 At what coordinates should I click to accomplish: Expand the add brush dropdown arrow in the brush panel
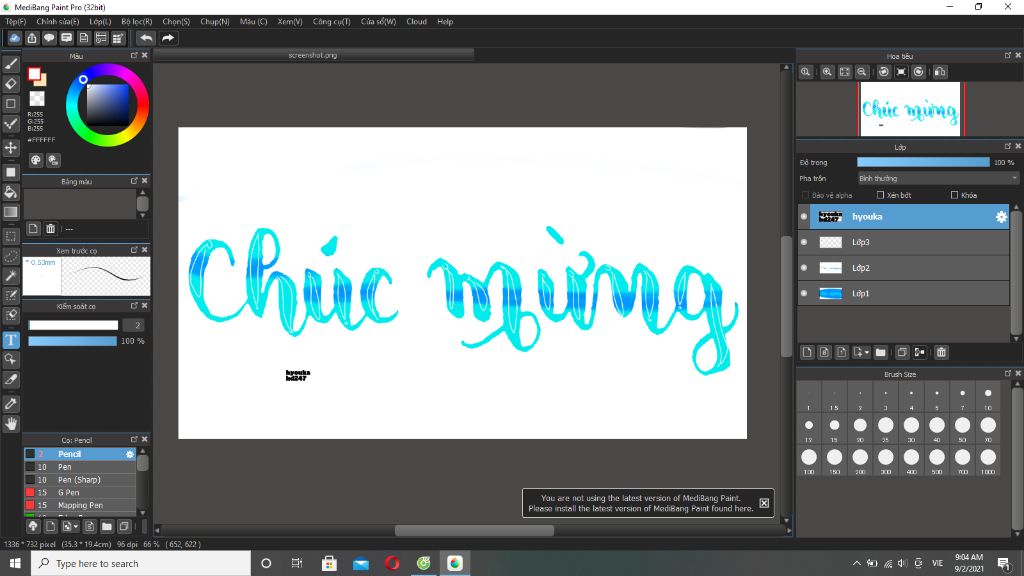click(76, 526)
